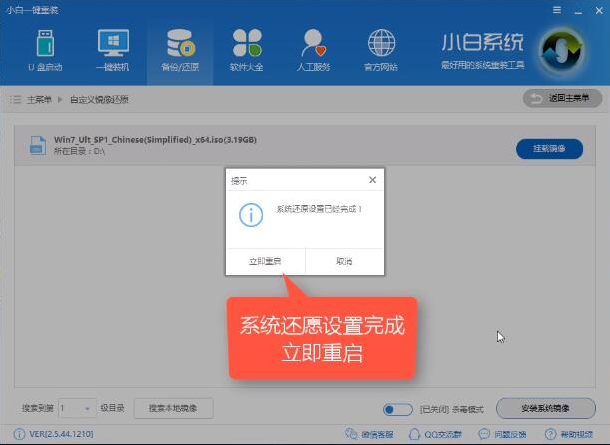Select the 一键装机 monitor icon
This screenshot has height=445, width=610.
[113, 49]
